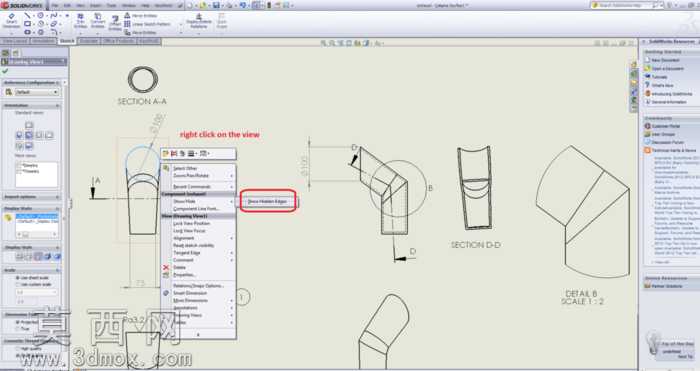Click the scale value dropdown field
This screenshot has height=371, width=700.
pos(37,293)
